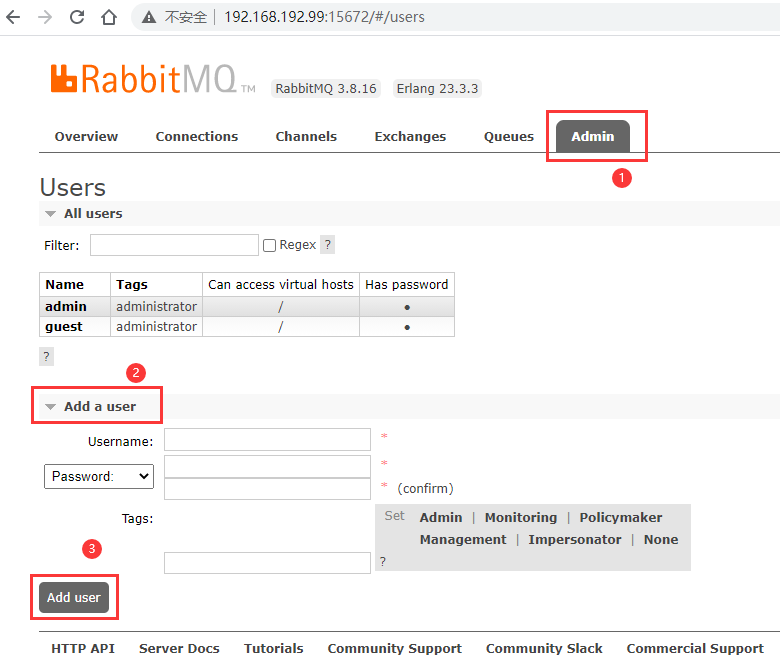
Task: Switch to the Overview tab
Action: pyautogui.click(x=87, y=137)
